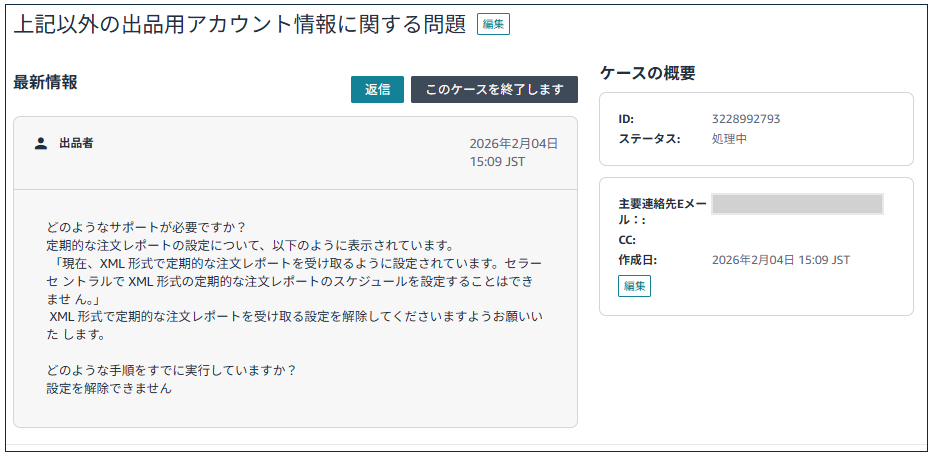
Task: Click the 設定を解除できません text
Action: [109, 389]
